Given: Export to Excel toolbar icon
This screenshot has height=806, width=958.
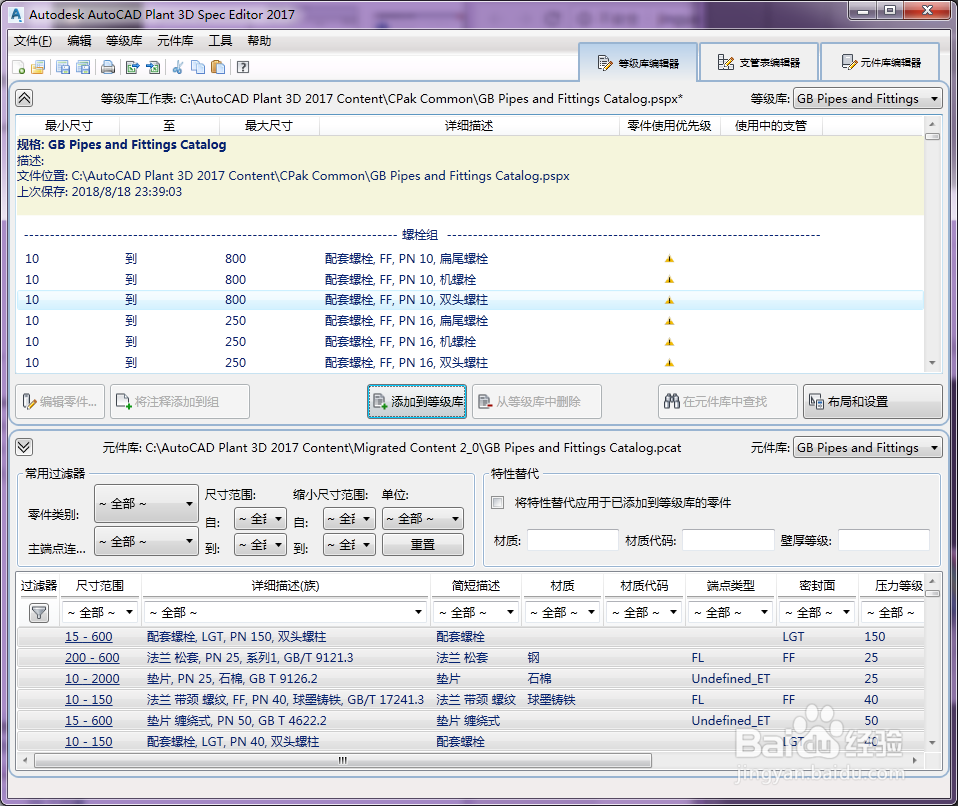Looking at the screenshot, I should click(x=133, y=67).
